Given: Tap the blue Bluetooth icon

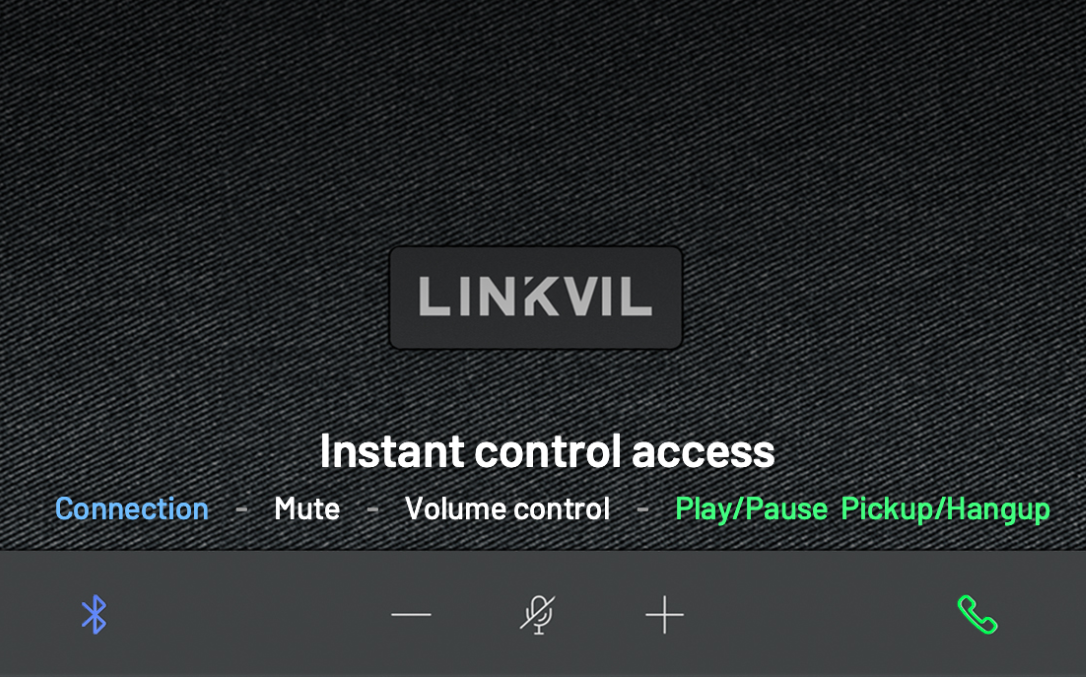Looking at the screenshot, I should [x=94, y=614].
